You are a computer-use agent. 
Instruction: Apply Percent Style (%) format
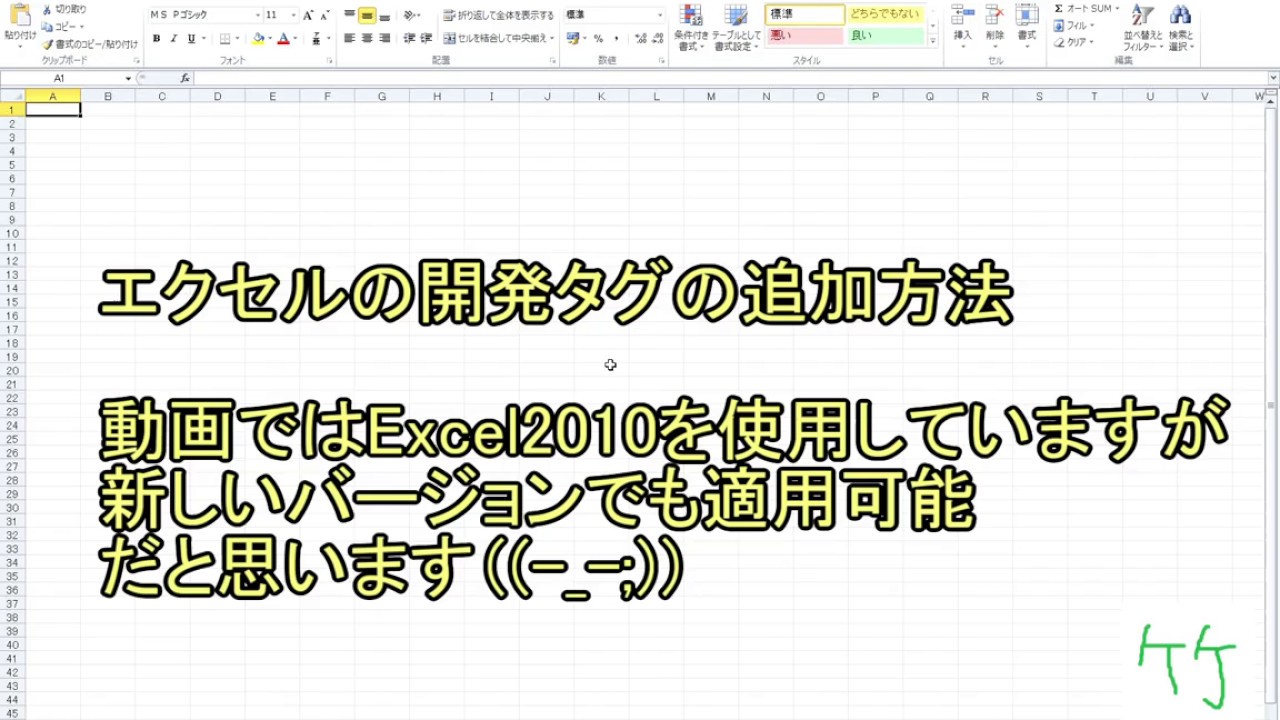[598, 38]
